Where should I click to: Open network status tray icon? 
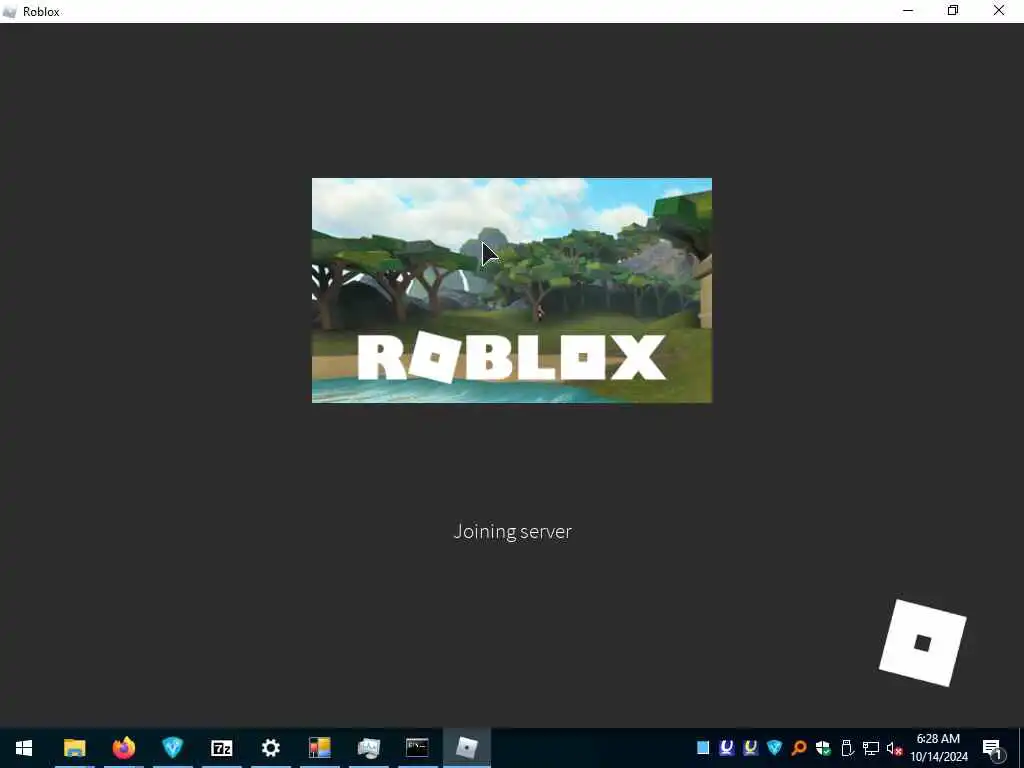coord(871,748)
